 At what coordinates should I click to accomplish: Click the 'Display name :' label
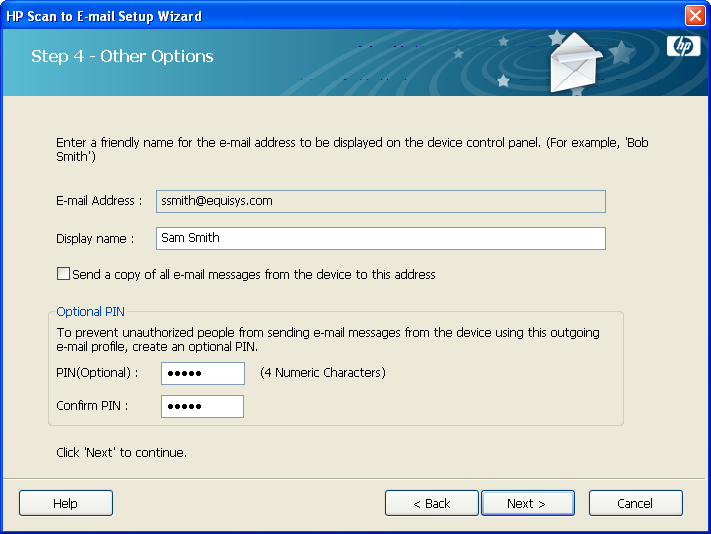(95, 238)
